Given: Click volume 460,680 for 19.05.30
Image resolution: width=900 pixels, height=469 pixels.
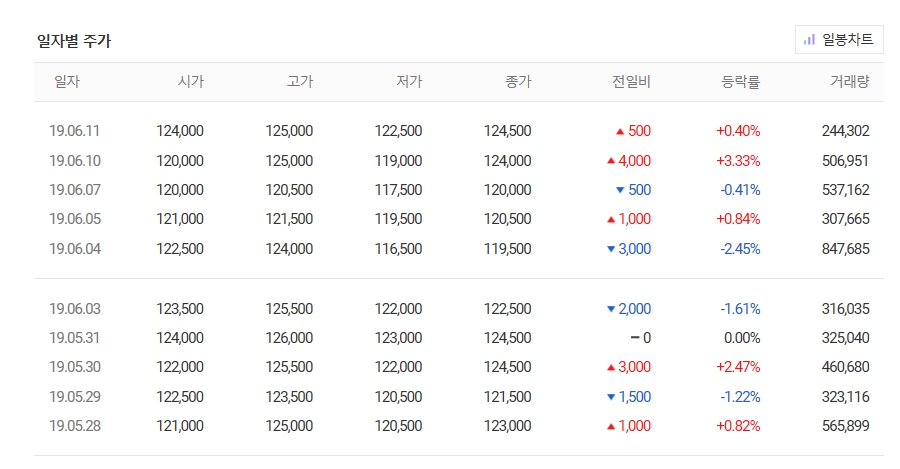Looking at the screenshot, I should point(845,367).
